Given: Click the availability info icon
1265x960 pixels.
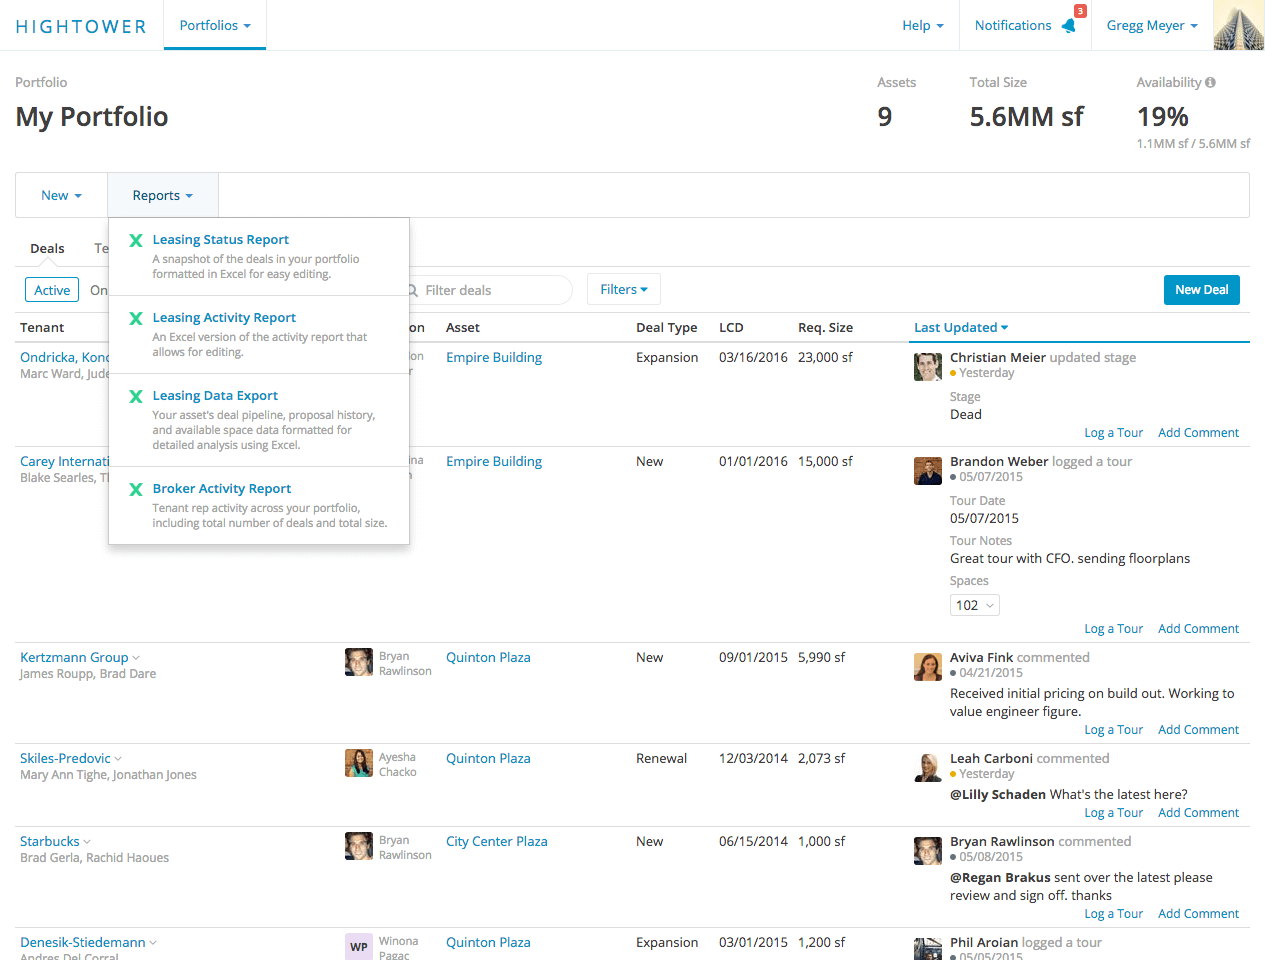Looking at the screenshot, I should click(1210, 82).
